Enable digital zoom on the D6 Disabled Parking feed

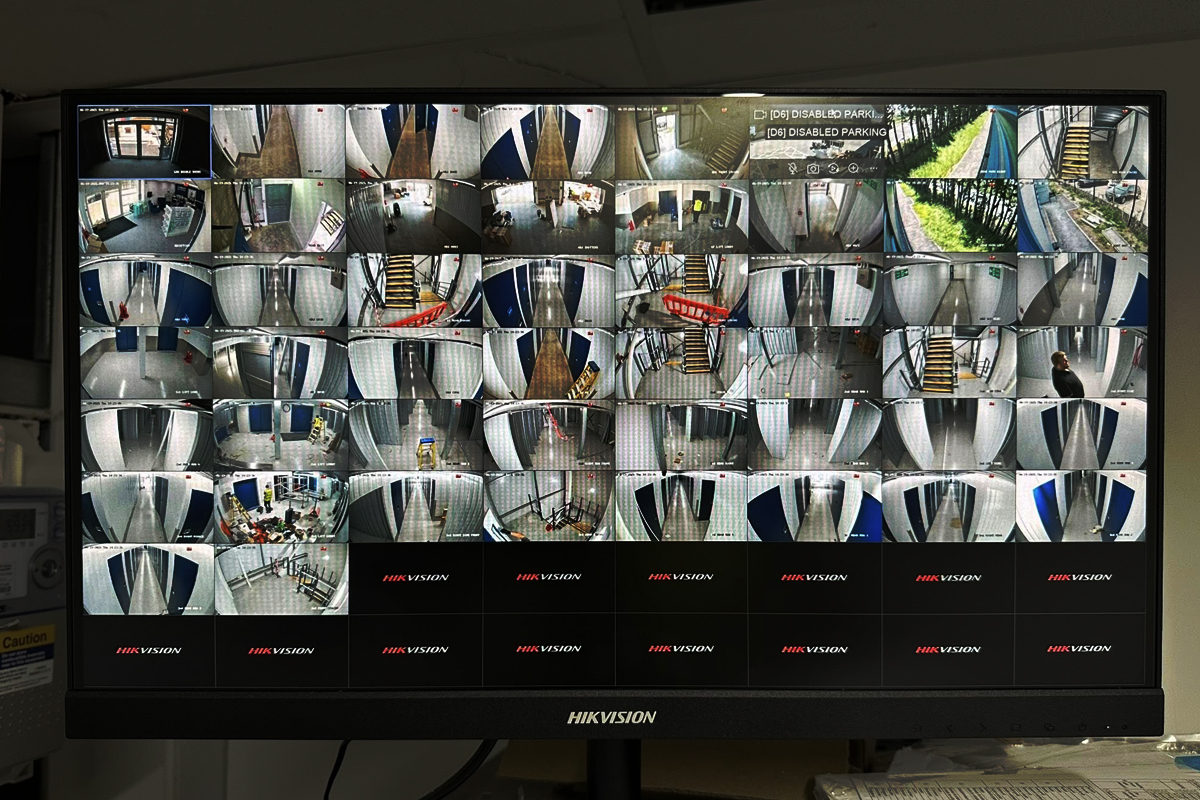pyautogui.click(x=853, y=168)
